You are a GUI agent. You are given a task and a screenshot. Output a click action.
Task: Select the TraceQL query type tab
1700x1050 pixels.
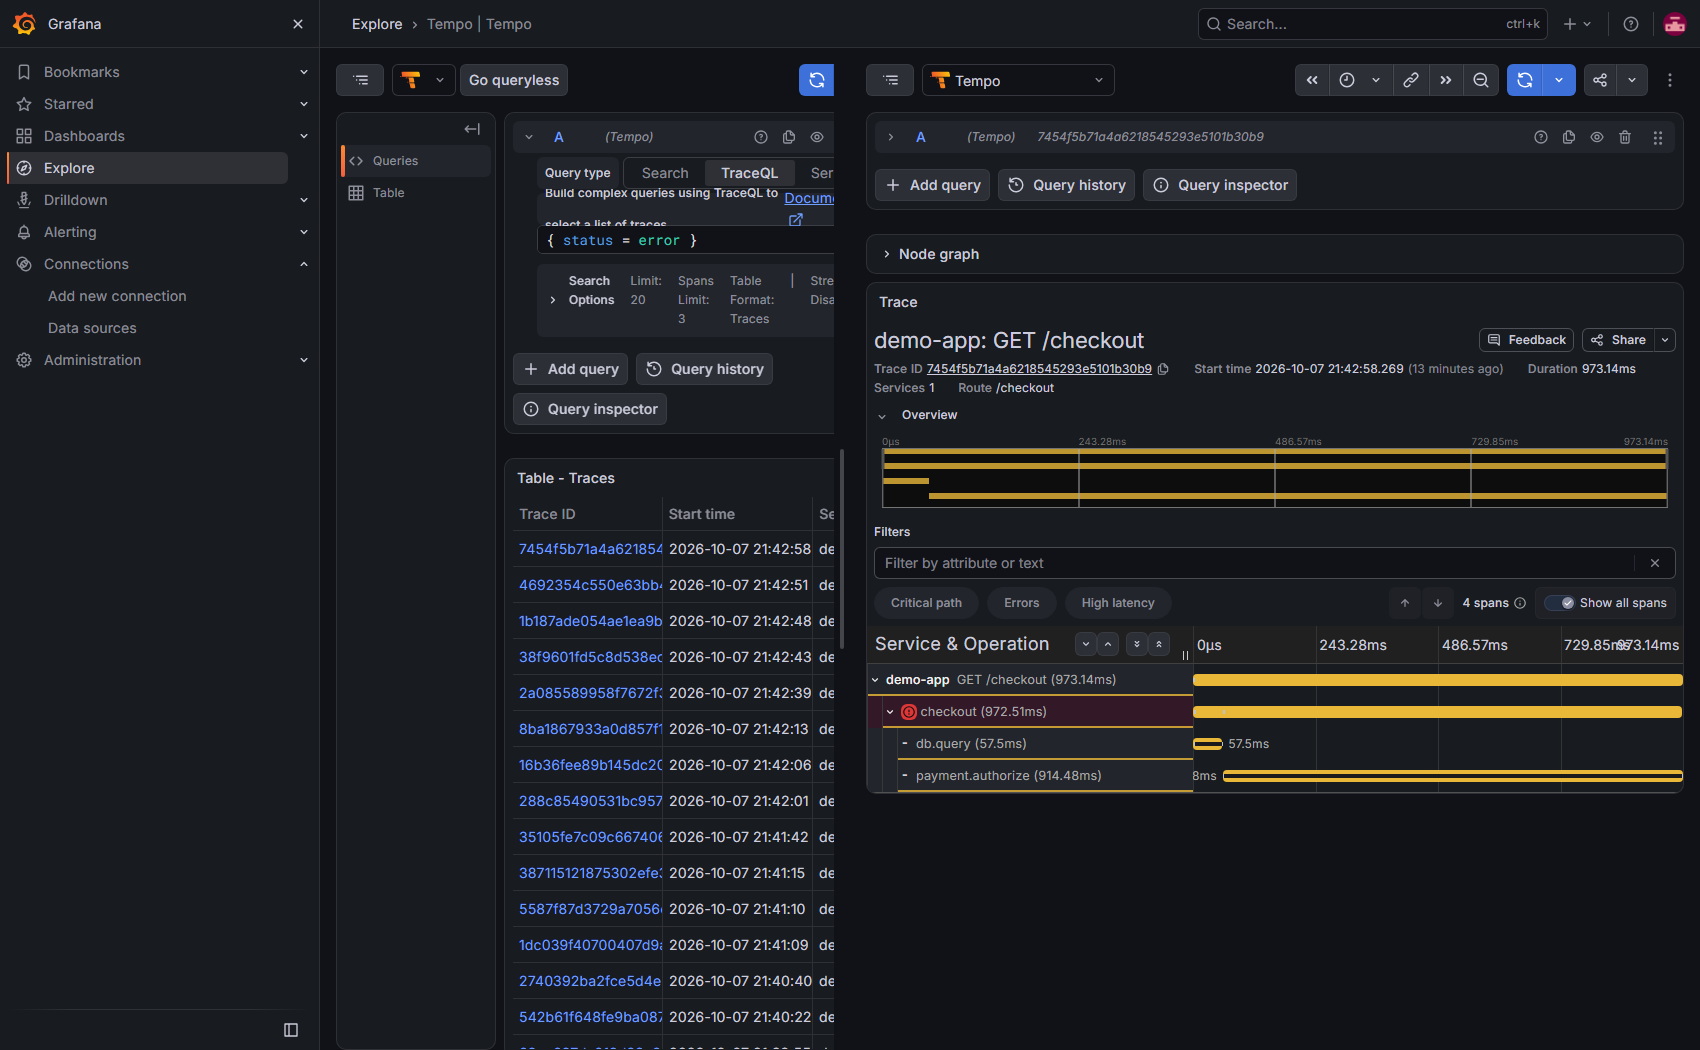click(x=749, y=173)
